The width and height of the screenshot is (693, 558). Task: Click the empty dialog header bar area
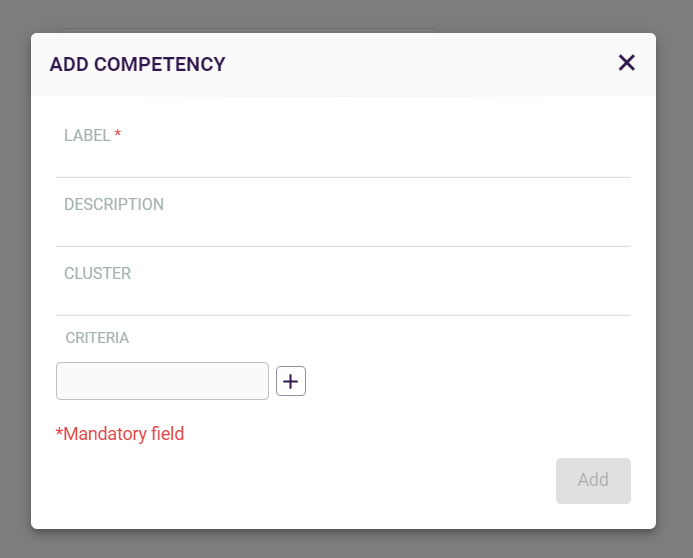(x=420, y=65)
